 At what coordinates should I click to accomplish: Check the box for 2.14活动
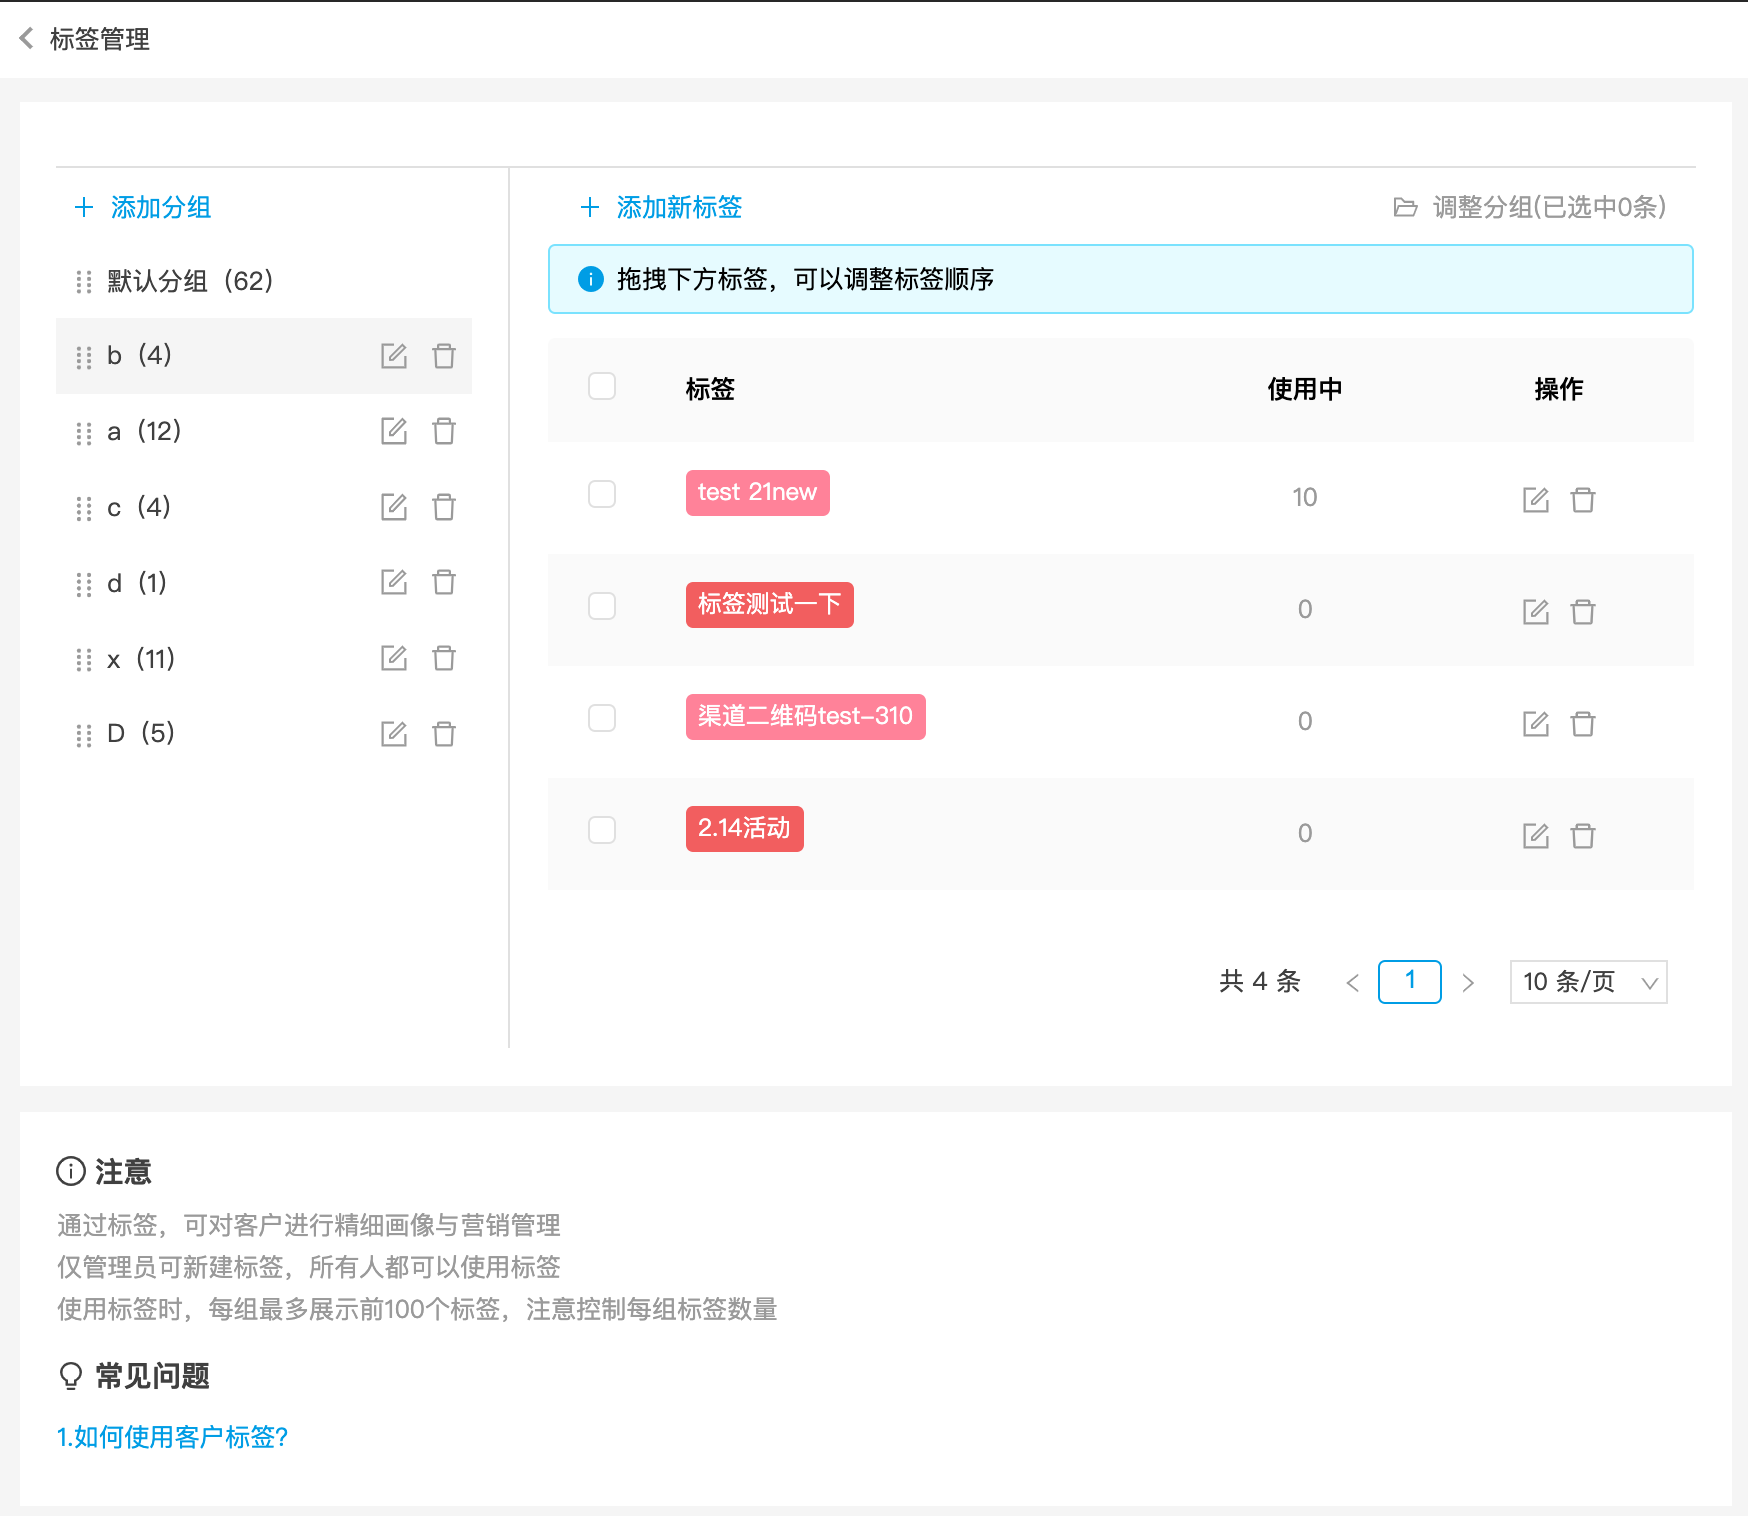602,830
